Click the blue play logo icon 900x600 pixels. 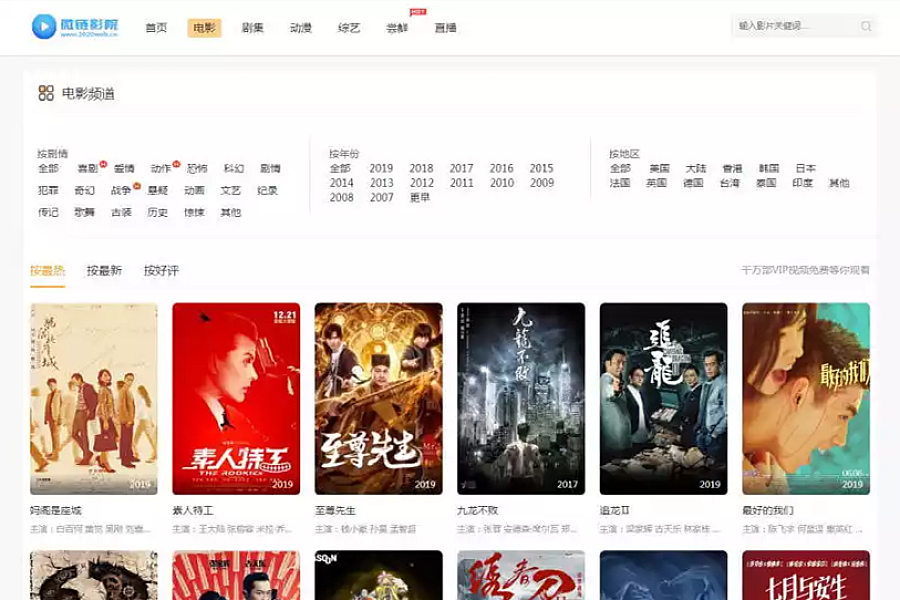[44, 26]
